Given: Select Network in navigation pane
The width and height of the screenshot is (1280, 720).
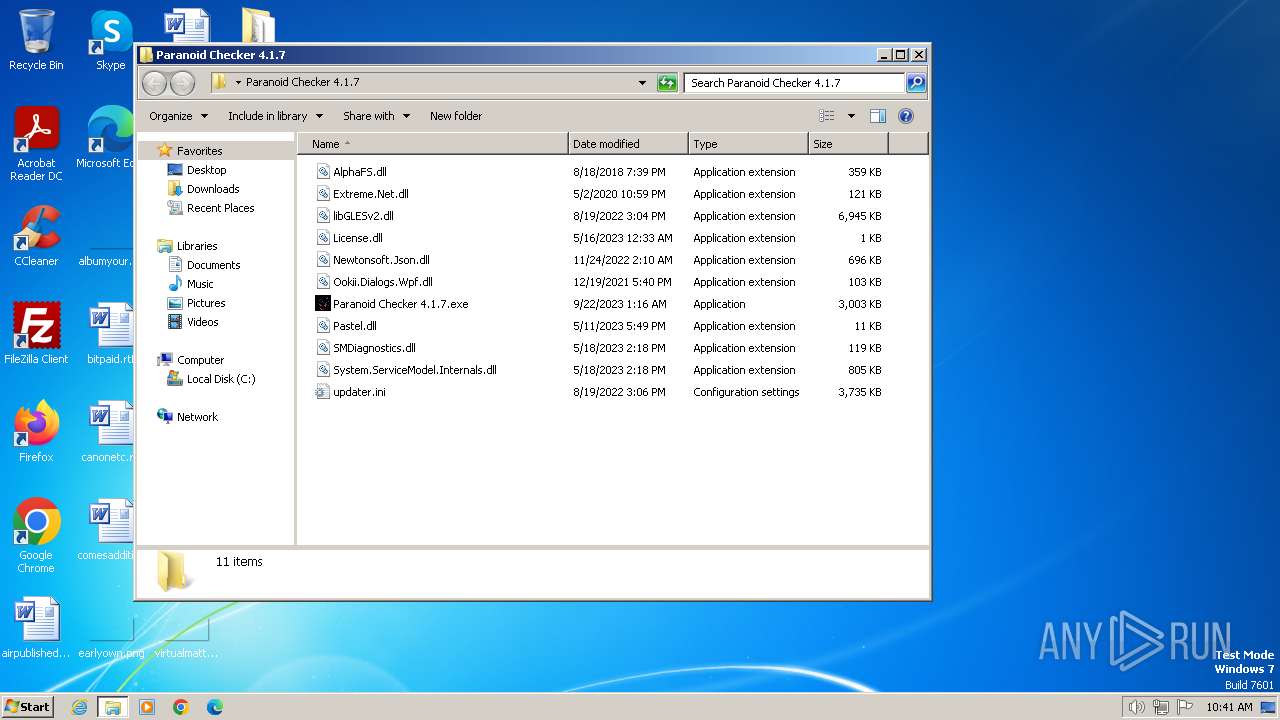Looking at the screenshot, I should [x=197, y=417].
